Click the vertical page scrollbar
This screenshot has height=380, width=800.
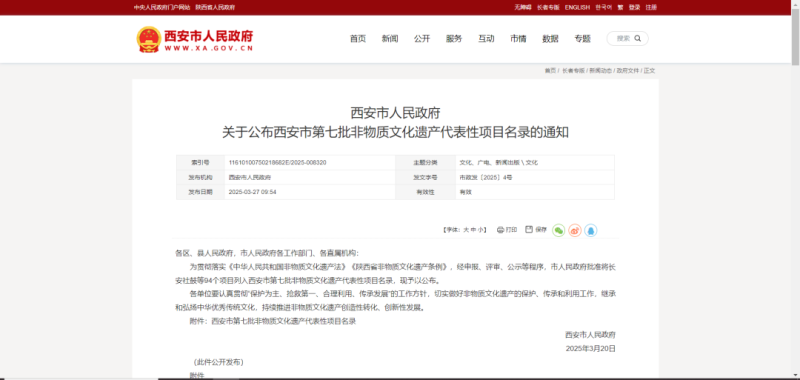coord(795,190)
